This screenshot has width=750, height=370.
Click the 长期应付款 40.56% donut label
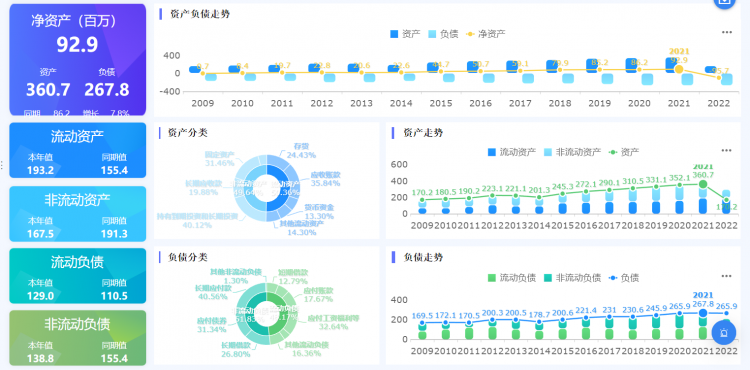213,293
